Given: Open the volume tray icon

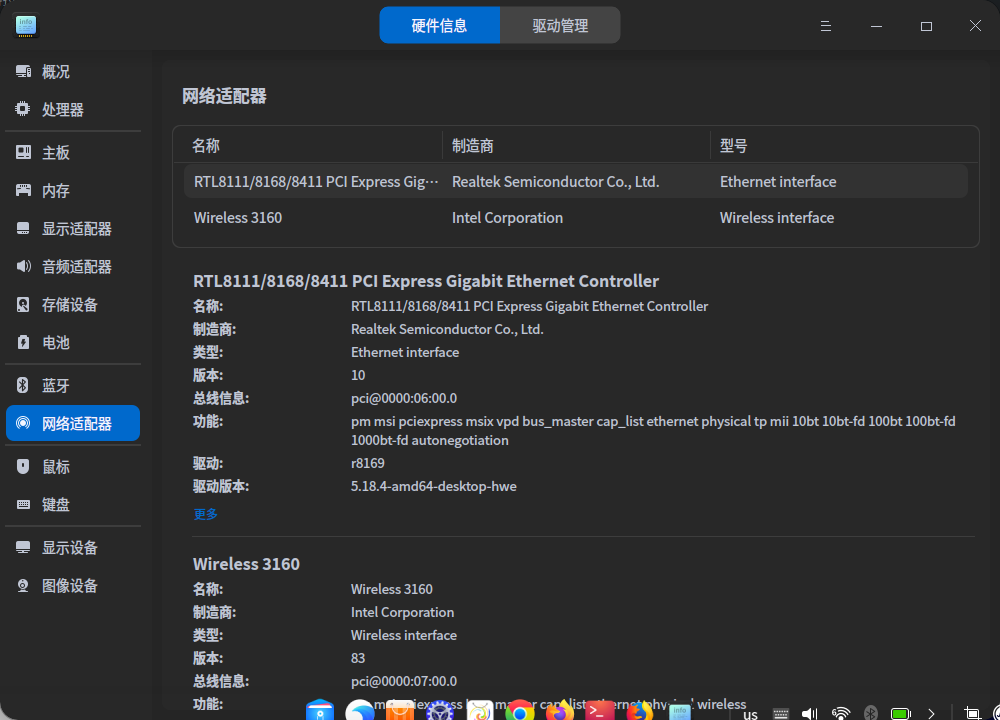Looking at the screenshot, I should (809, 713).
